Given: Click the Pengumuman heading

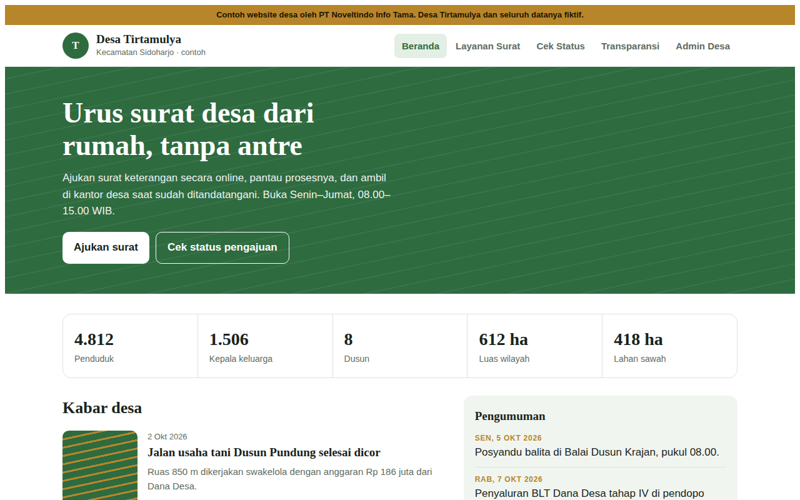Looking at the screenshot, I should coord(510,416).
